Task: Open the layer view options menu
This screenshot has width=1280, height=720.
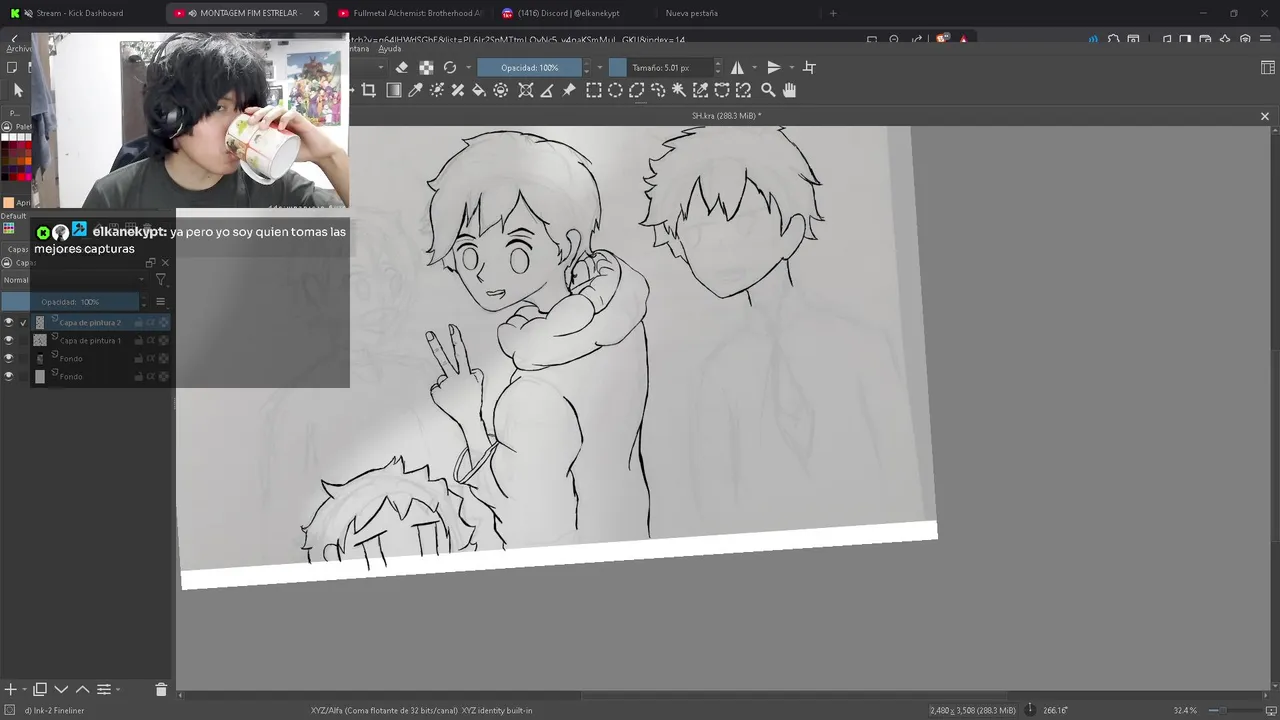Action: pyautogui.click(x=160, y=301)
